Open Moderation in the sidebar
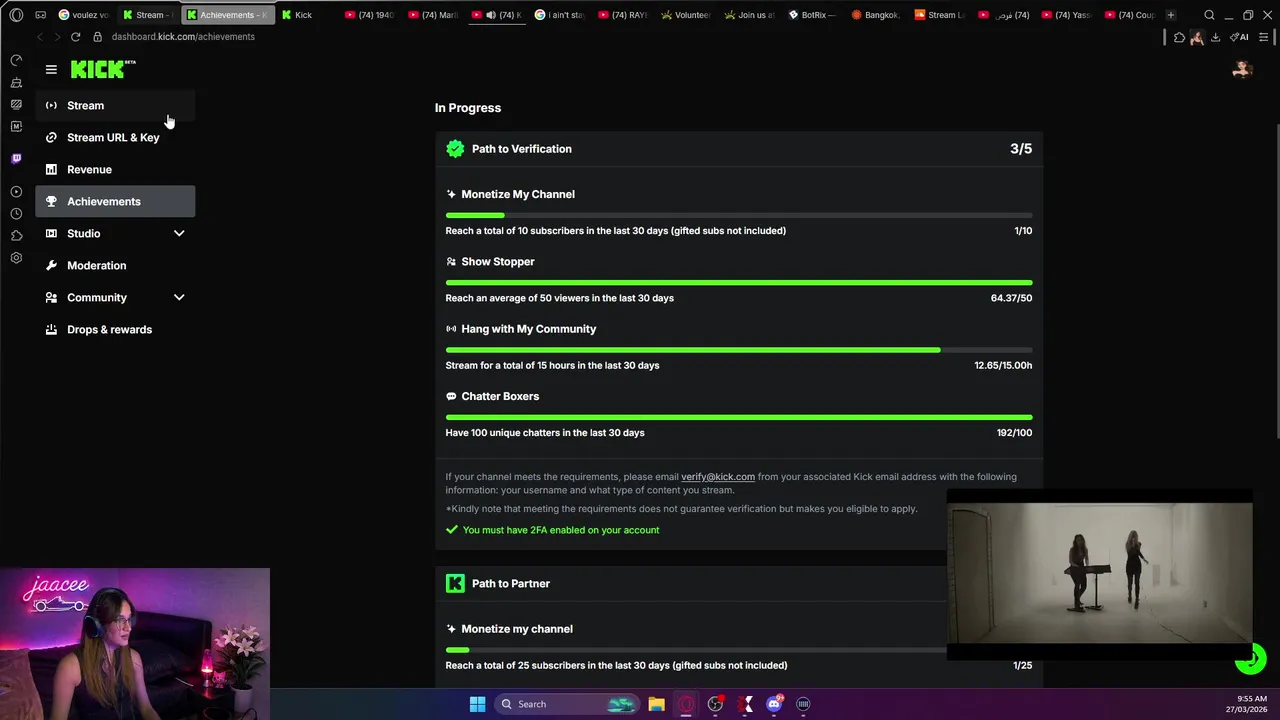1280x720 pixels. click(115, 265)
